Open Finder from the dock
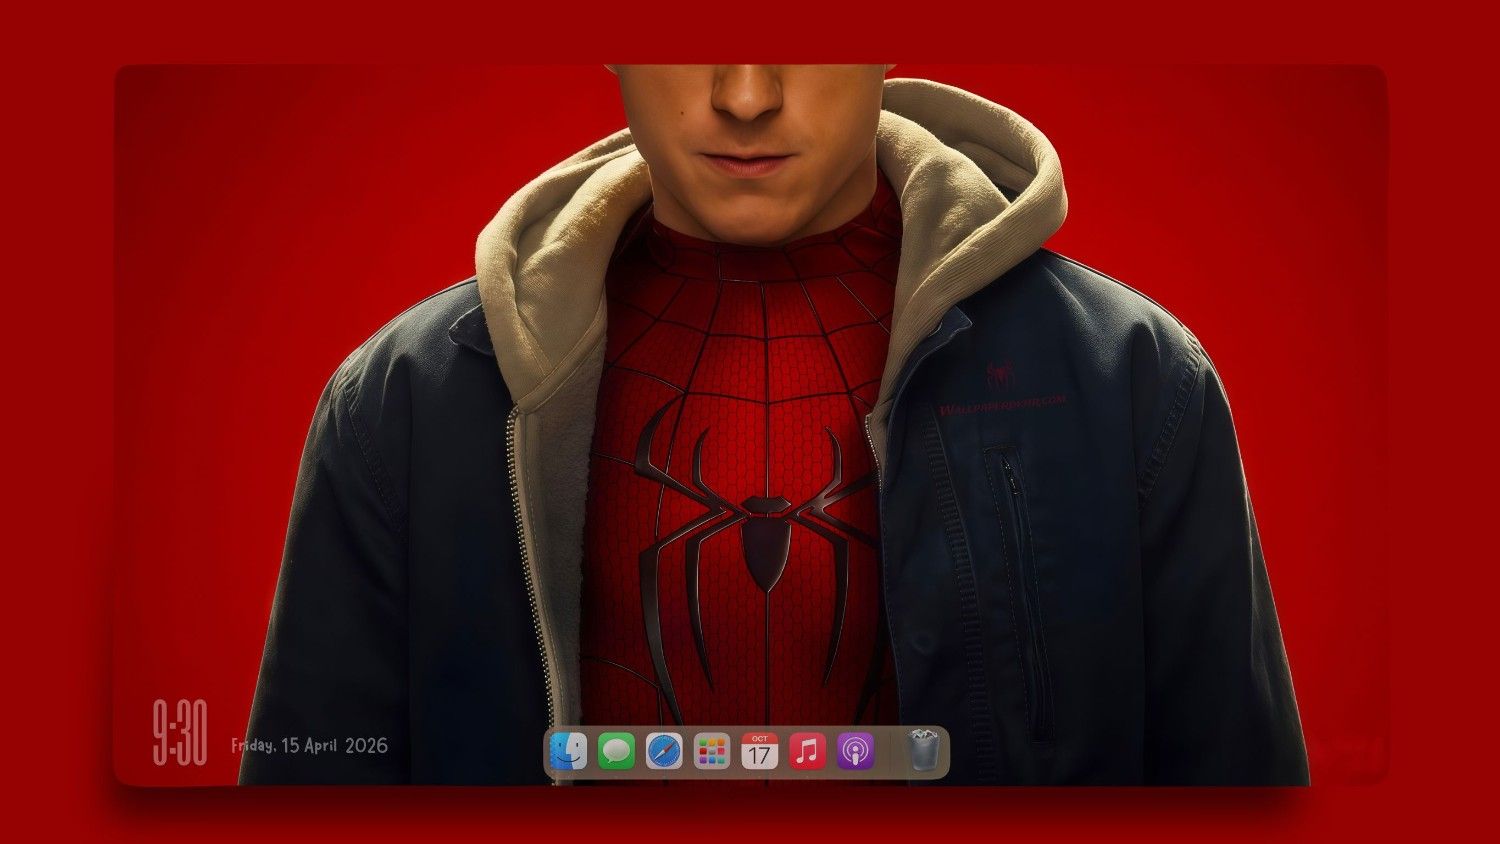Image resolution: width=1500 pixels, height=844 pixels. click(x=568, y=751)
